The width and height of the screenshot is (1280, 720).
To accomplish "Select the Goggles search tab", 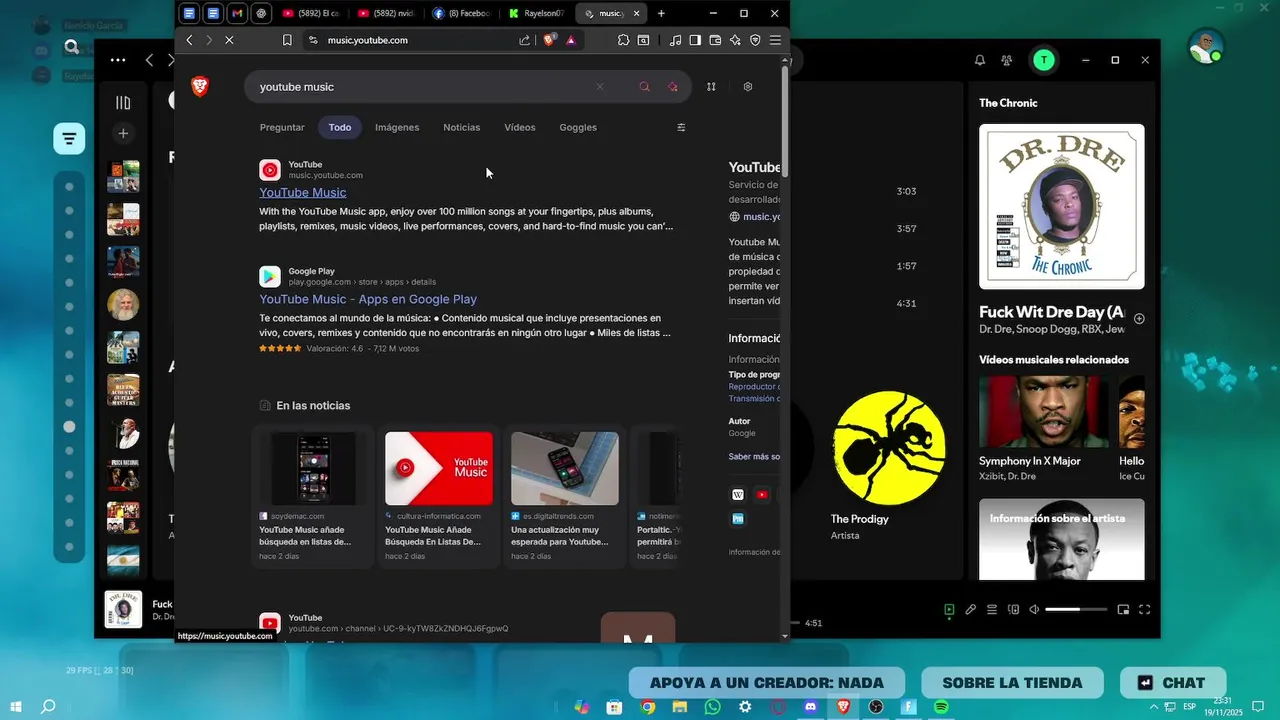I will (x=578, y=127).
